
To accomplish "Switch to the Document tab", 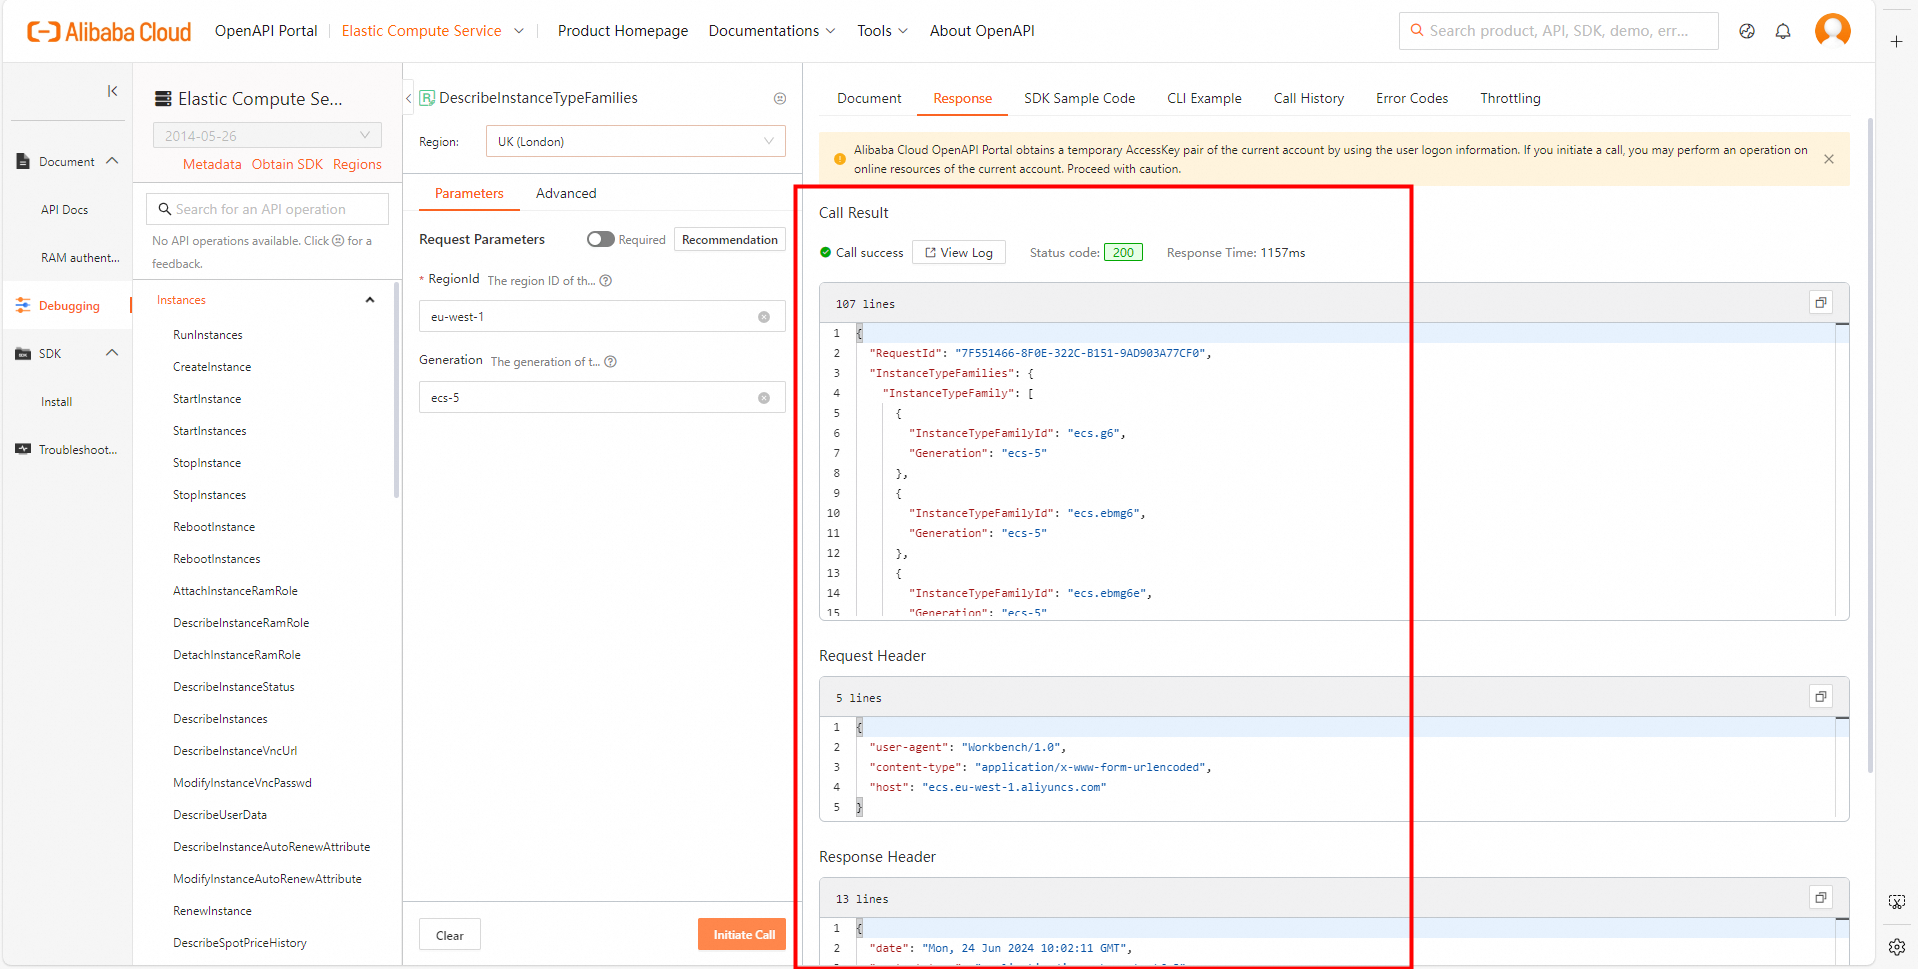I will tap(869, 98).
